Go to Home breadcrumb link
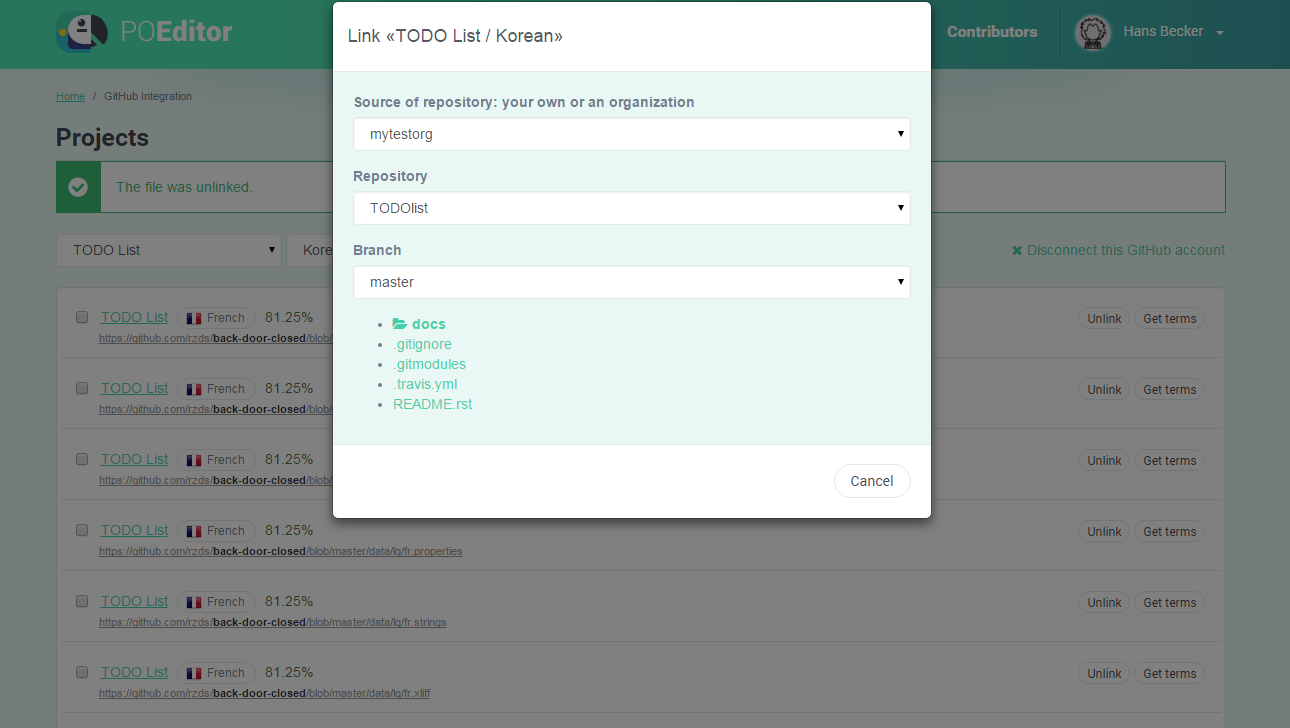 70,96
